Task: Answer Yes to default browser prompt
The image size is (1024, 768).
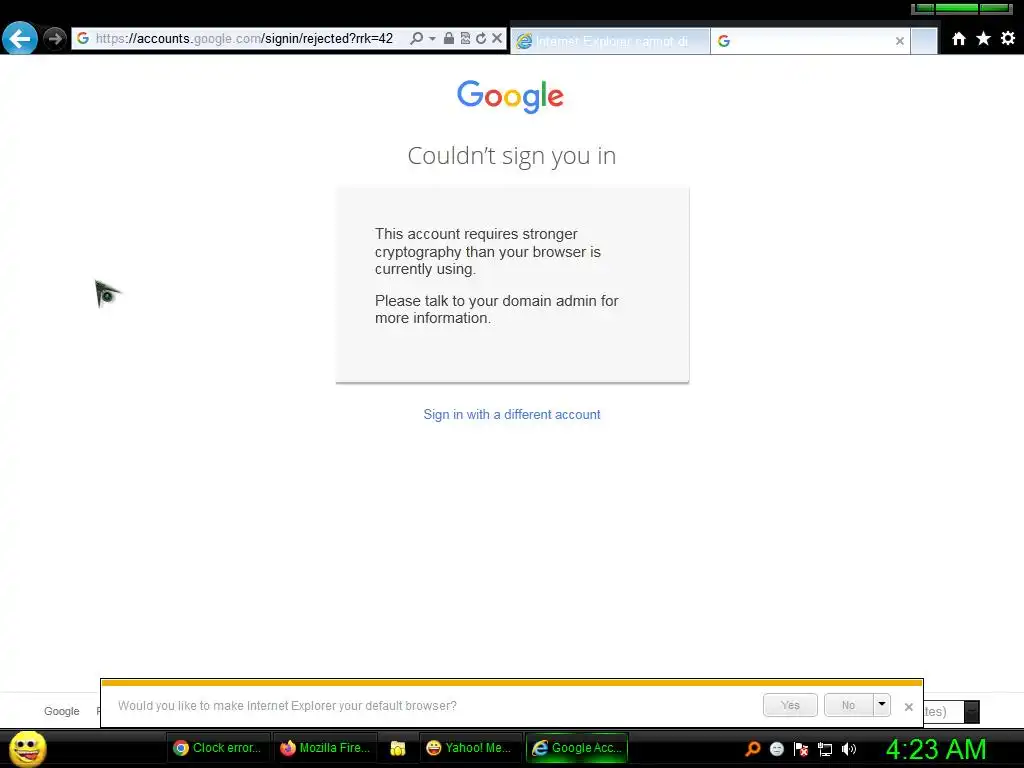Action: [790, 705]
